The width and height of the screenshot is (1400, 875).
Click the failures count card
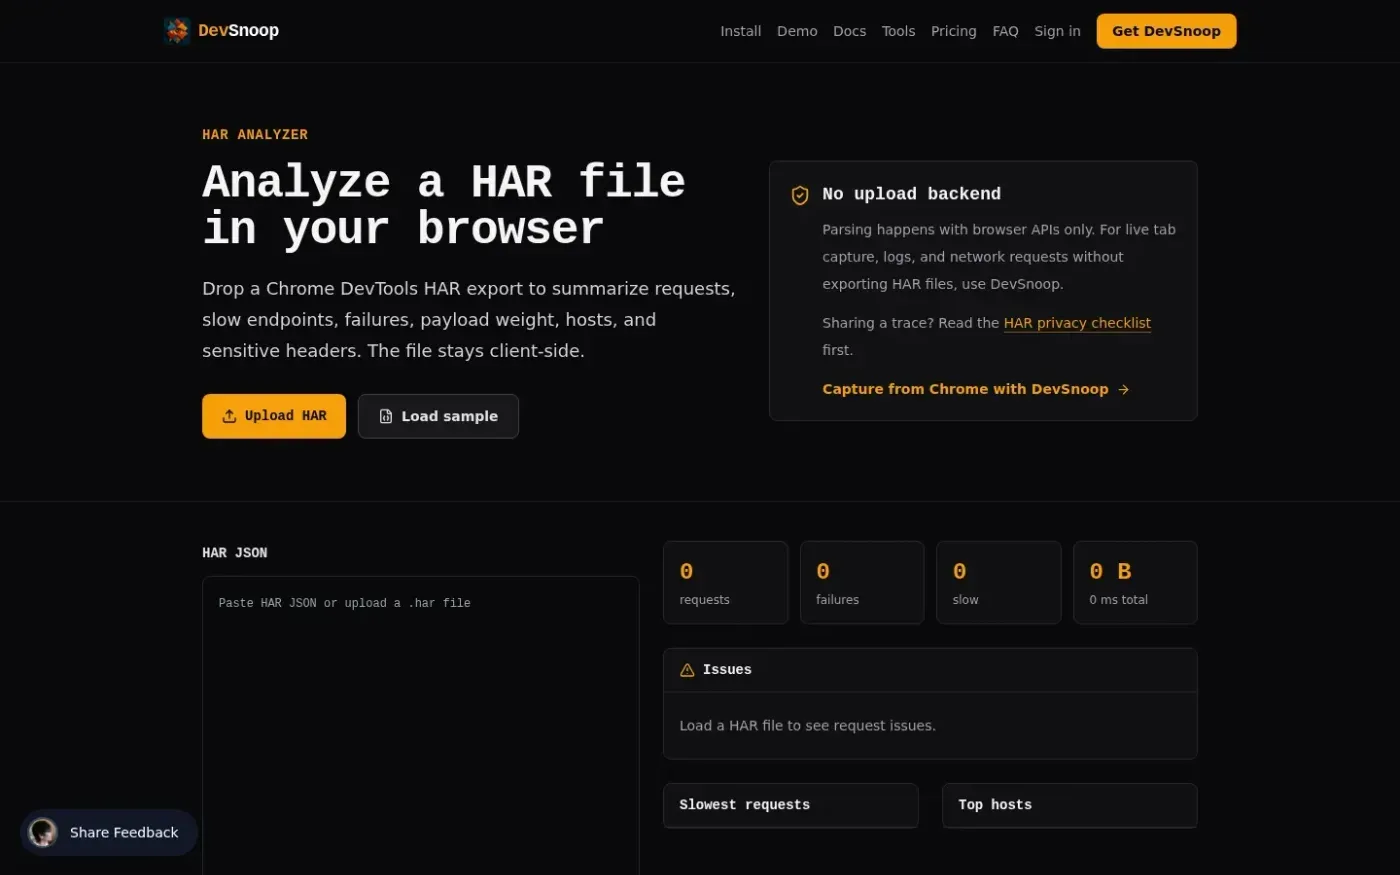pos(862,583)
